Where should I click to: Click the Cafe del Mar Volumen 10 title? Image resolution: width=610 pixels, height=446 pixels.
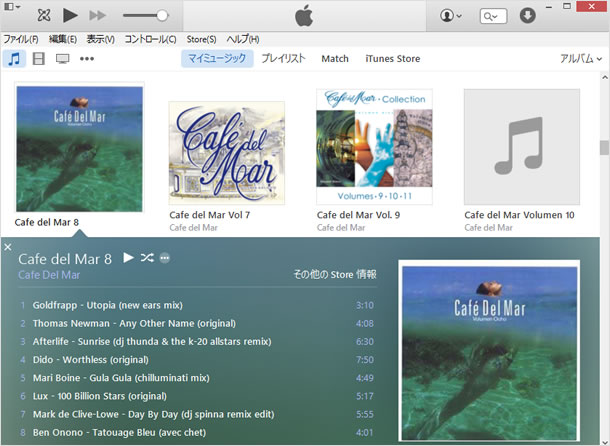(x=519, y=215)
